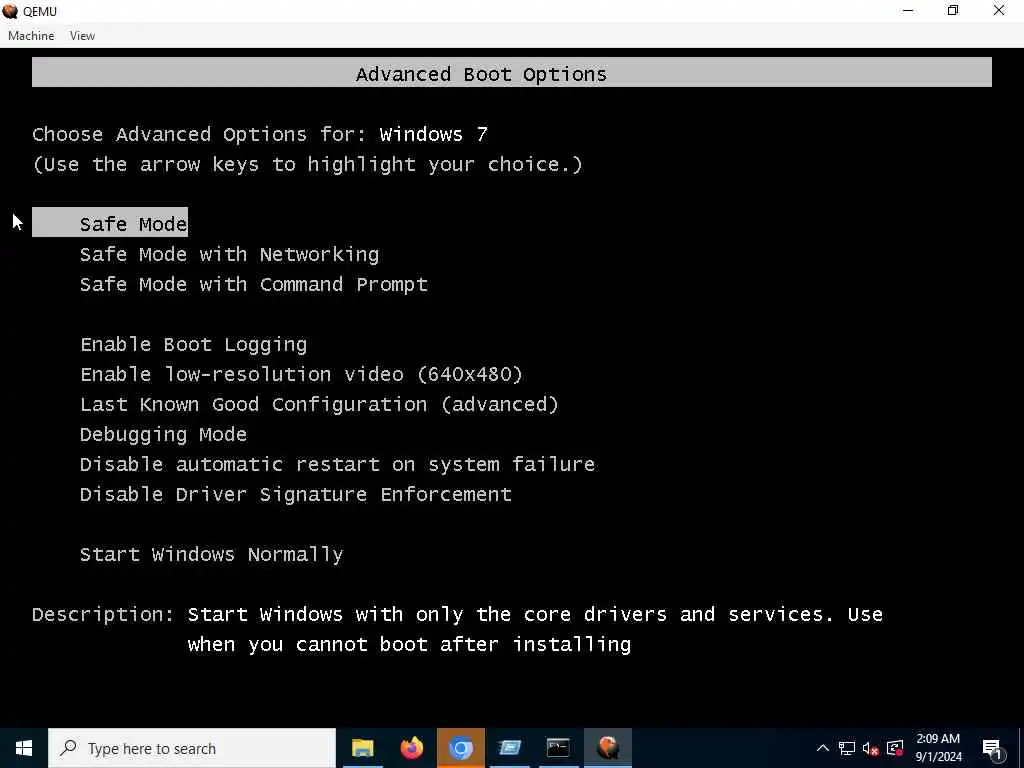1024x768 pixels.
Task: Open the tray icon with red dot
Action: click(895, 748)
